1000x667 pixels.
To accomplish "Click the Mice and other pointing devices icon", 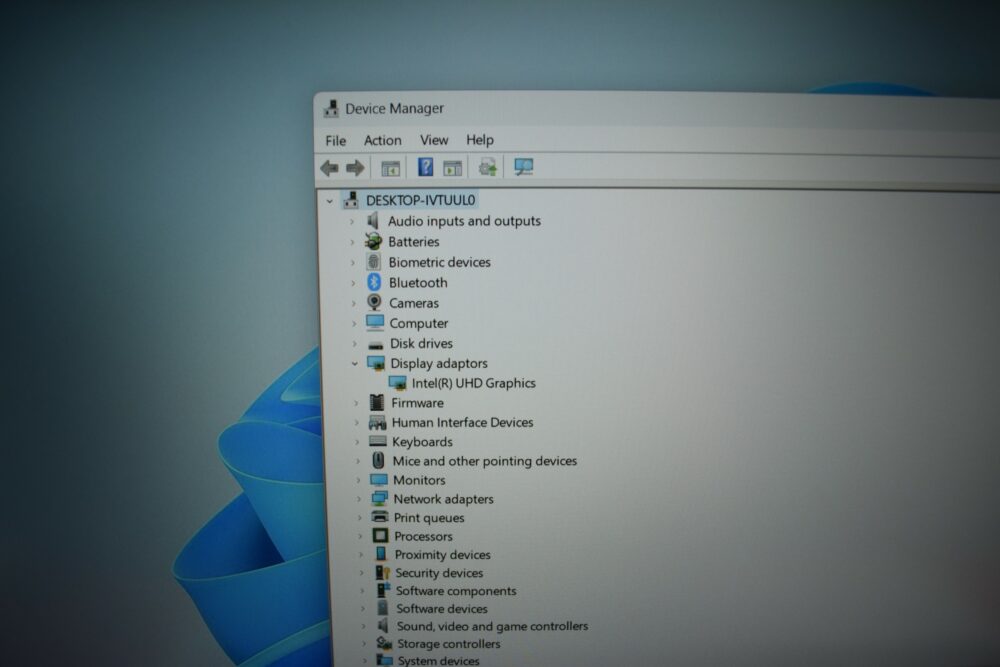I will (378, 460).
